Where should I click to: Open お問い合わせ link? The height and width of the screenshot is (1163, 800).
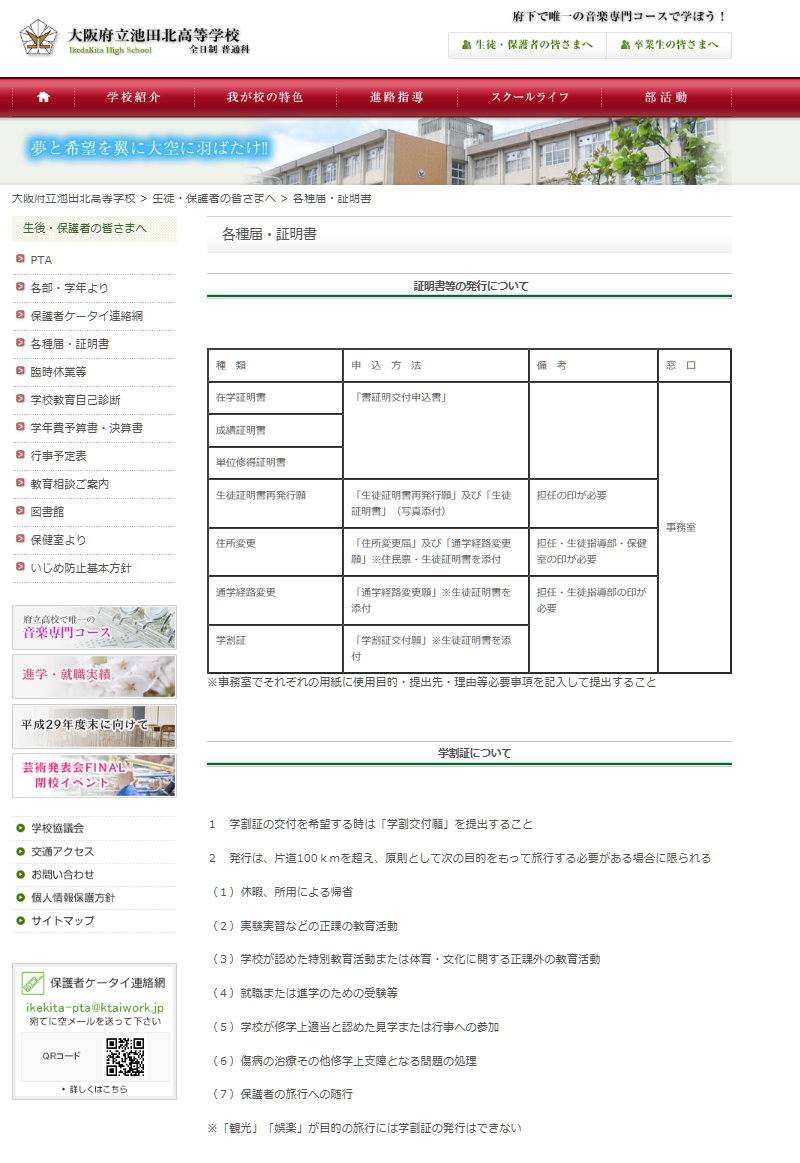62,874
